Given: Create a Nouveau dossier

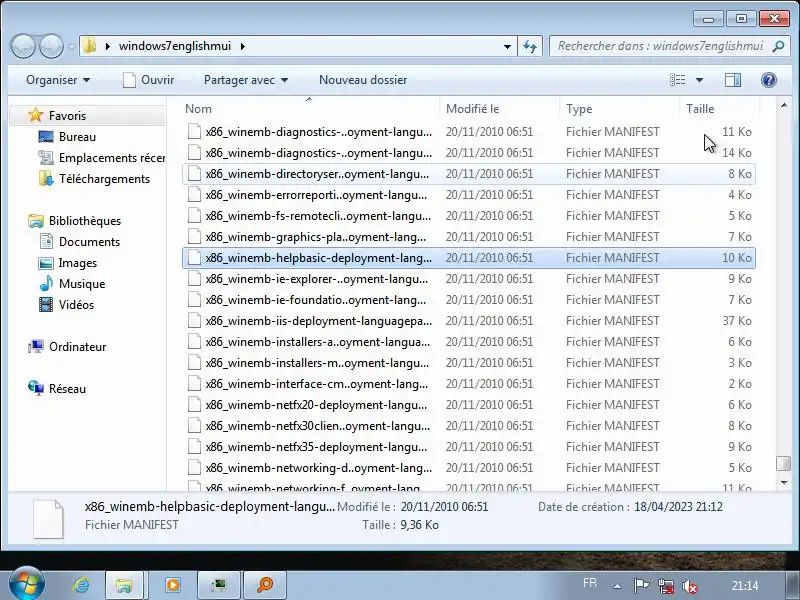Looking at the screenshot, I should coord(363,80).
